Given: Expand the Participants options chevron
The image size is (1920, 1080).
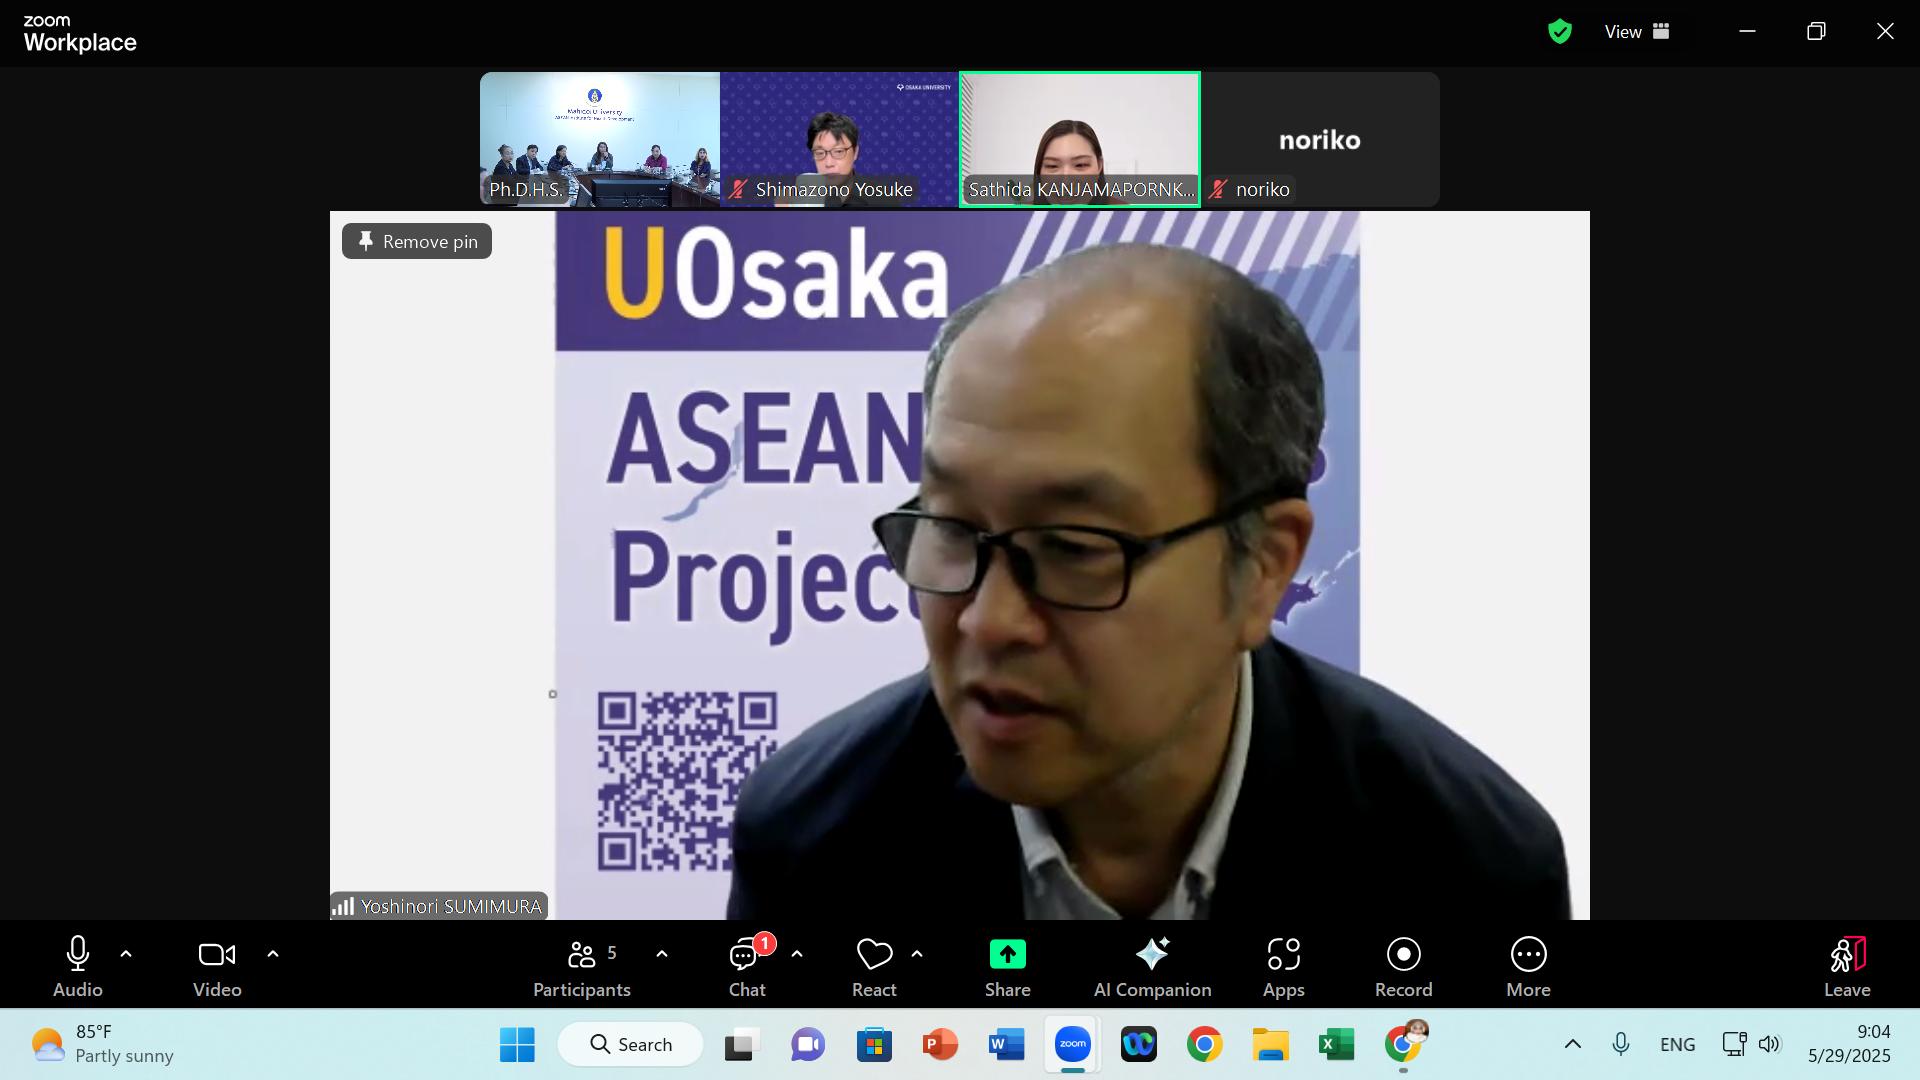Looking at the screenshot, I should [x=662, y=954].
